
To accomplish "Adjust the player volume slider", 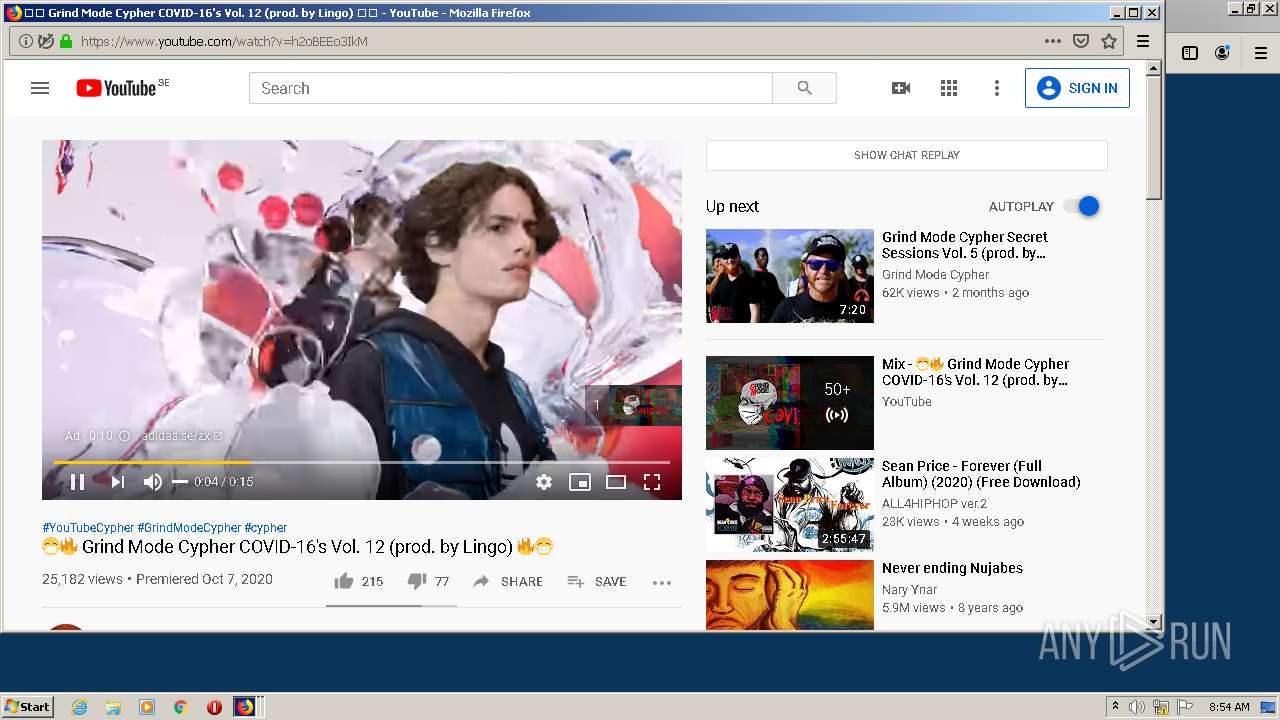I will pos(180,482).
